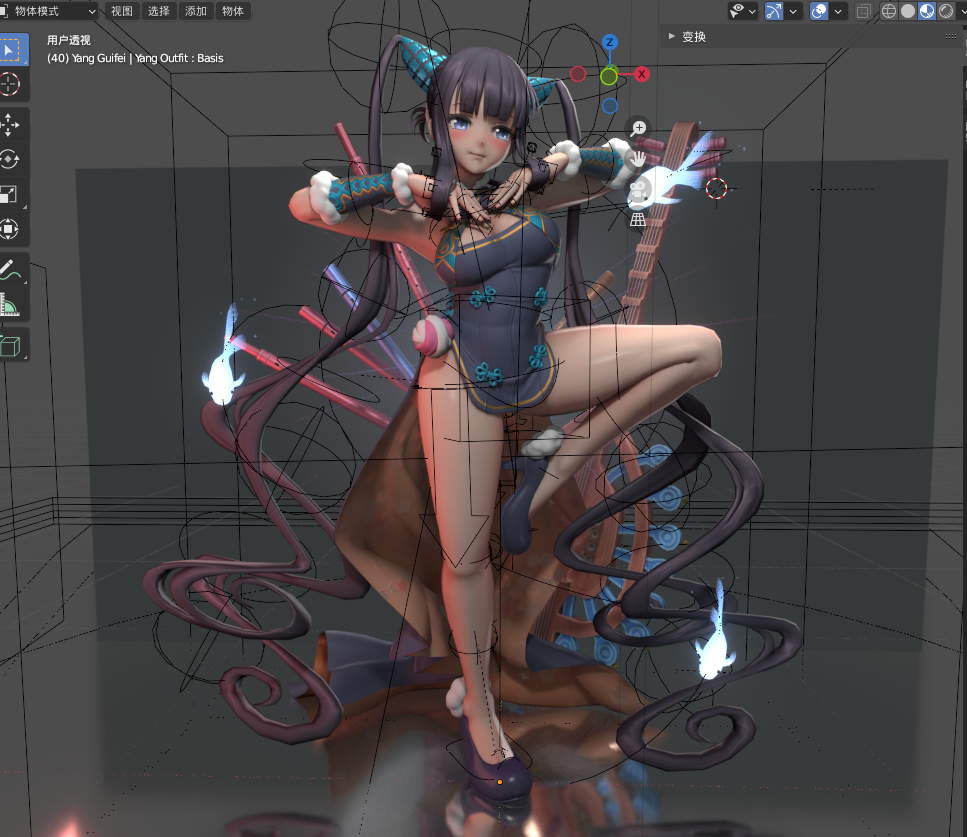Switch to wireframe shading mode

tap(887, 11)
